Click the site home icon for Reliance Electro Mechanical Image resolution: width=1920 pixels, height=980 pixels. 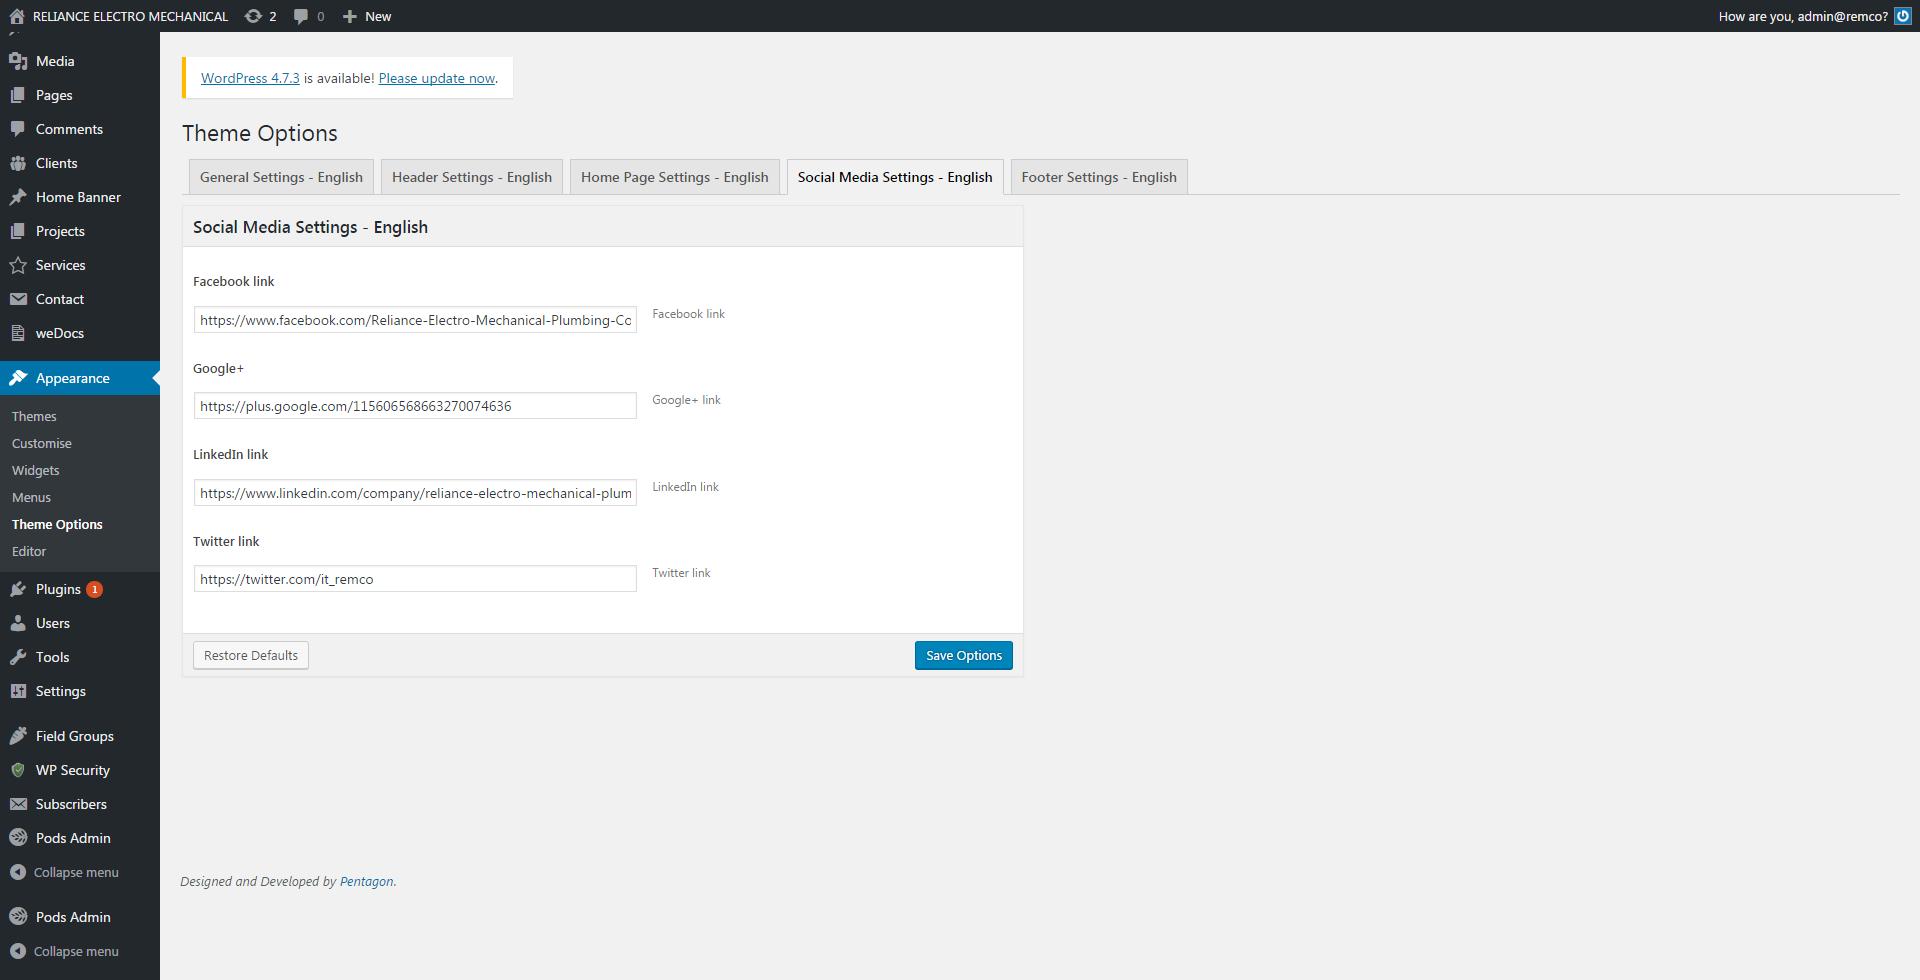click(x=17, y=16)
